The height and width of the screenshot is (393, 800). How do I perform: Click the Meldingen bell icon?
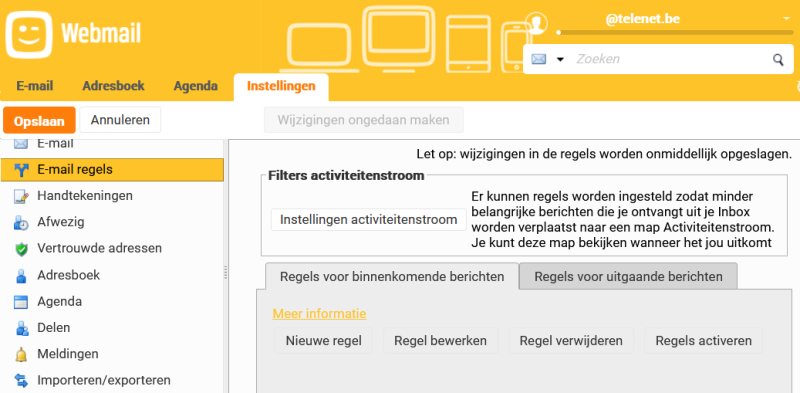(x=21, y=354)
